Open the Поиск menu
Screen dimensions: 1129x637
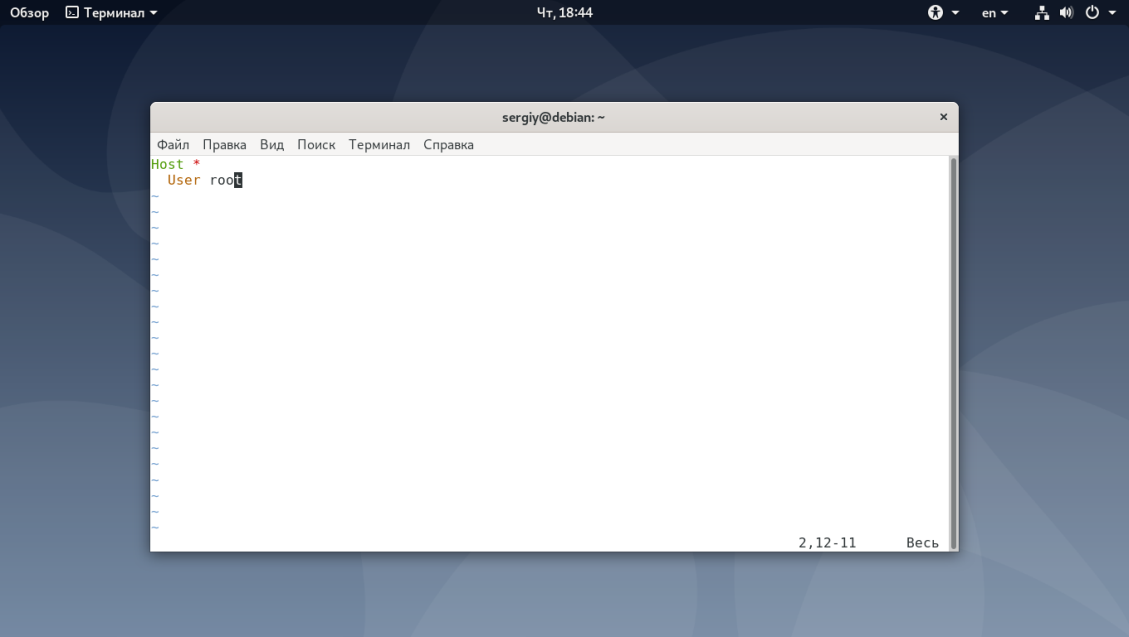click(x=316, y=145)
